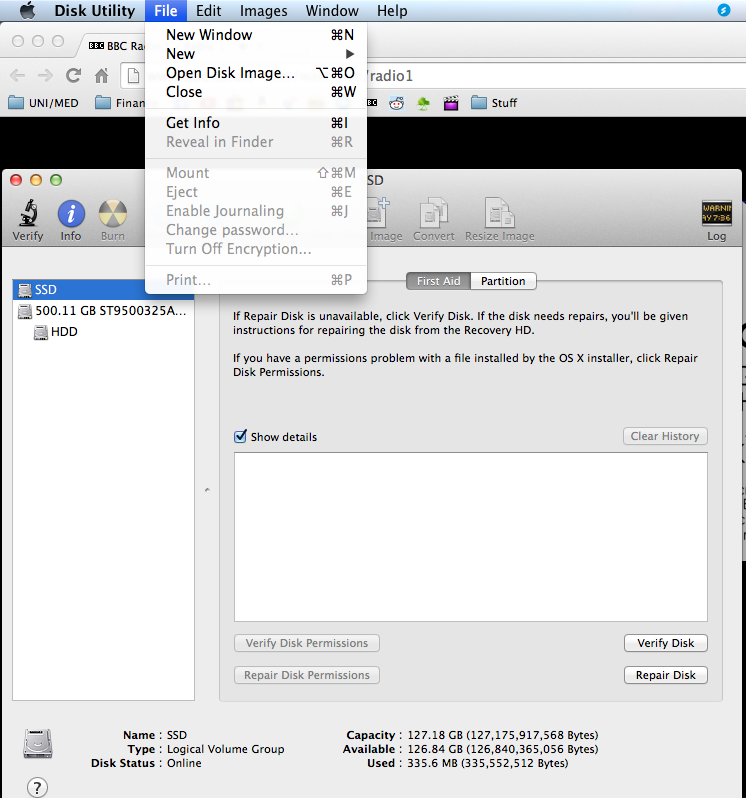The height and width of the screenshot is (798, 746).
Task: Click the SSD drive icon in info footer
Action: [38, 744]
